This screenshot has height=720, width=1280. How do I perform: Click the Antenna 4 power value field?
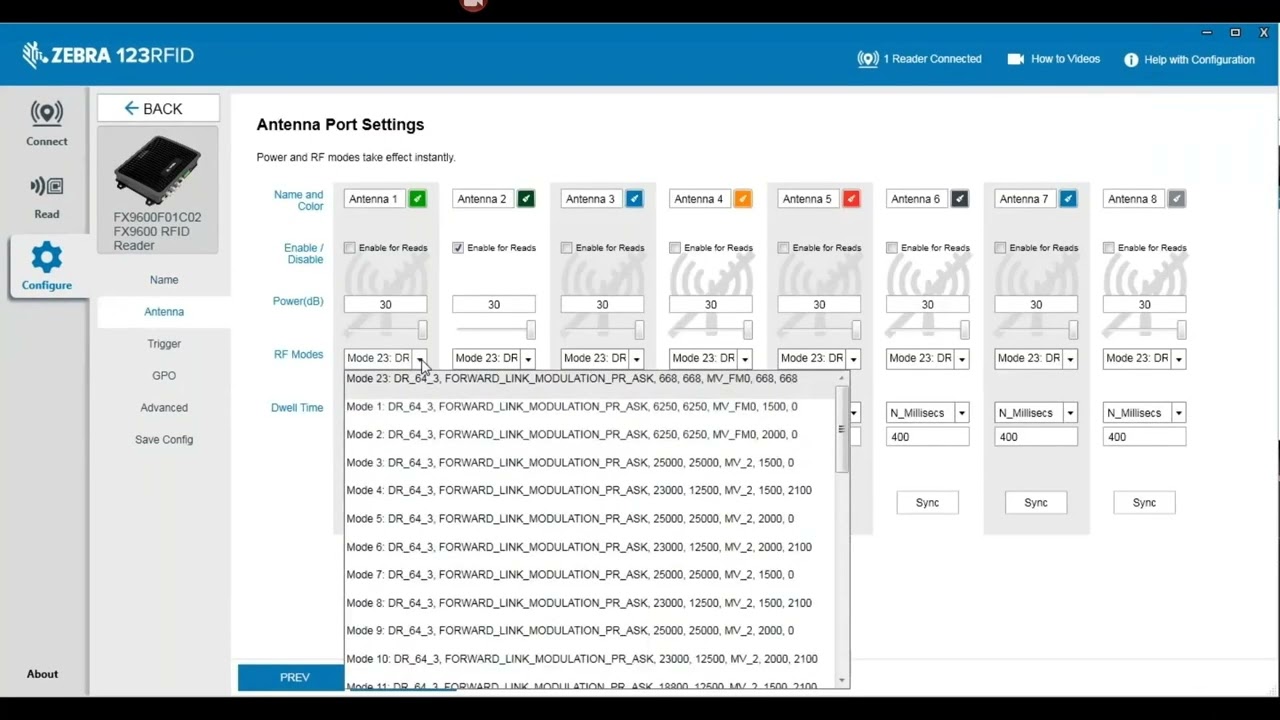pyautogui.click(x=711, y=304)
